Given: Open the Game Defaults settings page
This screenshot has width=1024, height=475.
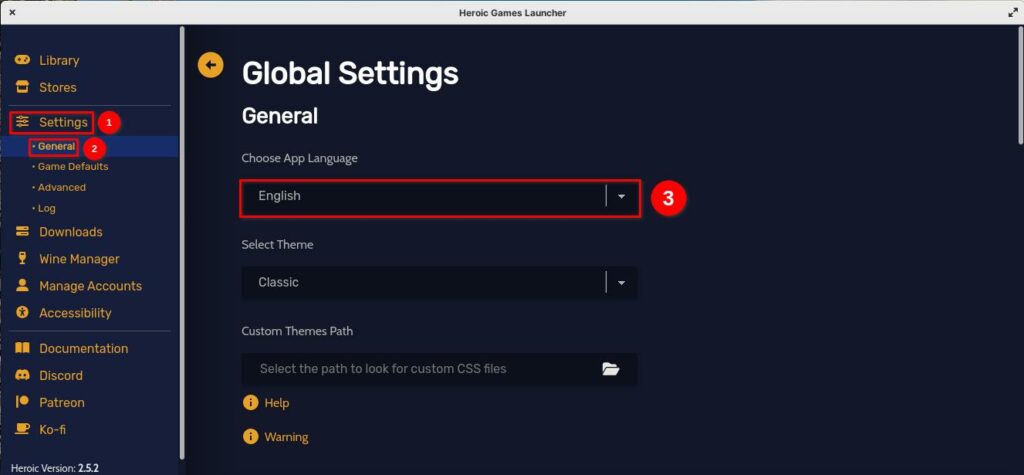Looking at the screenshot, I should [73, 167].
